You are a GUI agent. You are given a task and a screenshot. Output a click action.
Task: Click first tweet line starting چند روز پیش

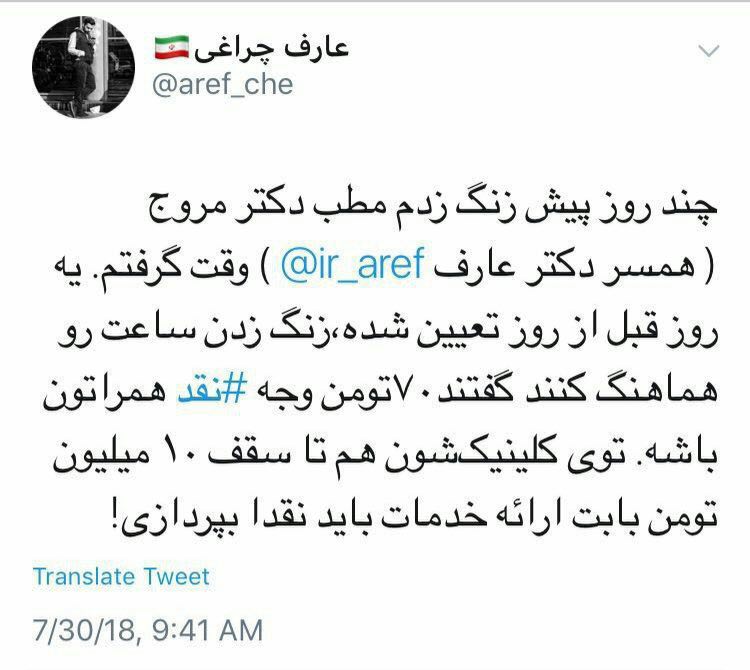point(433,206)
